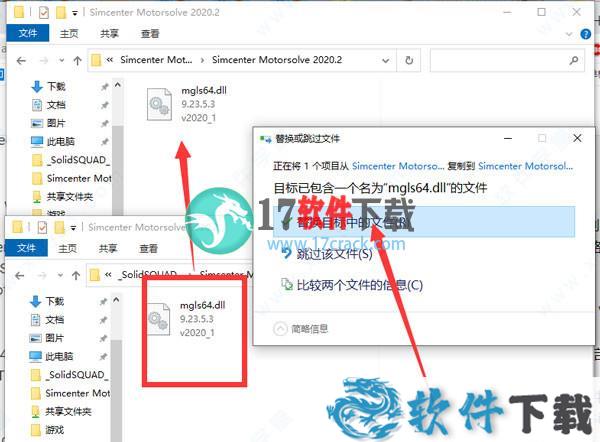
Task: Go back in the lower Explorer window
Action: tap(20, 276)
